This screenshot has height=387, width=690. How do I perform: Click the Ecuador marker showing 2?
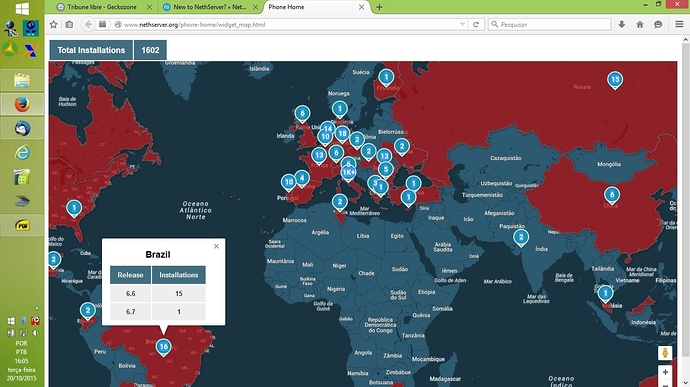tap(88, 312)
